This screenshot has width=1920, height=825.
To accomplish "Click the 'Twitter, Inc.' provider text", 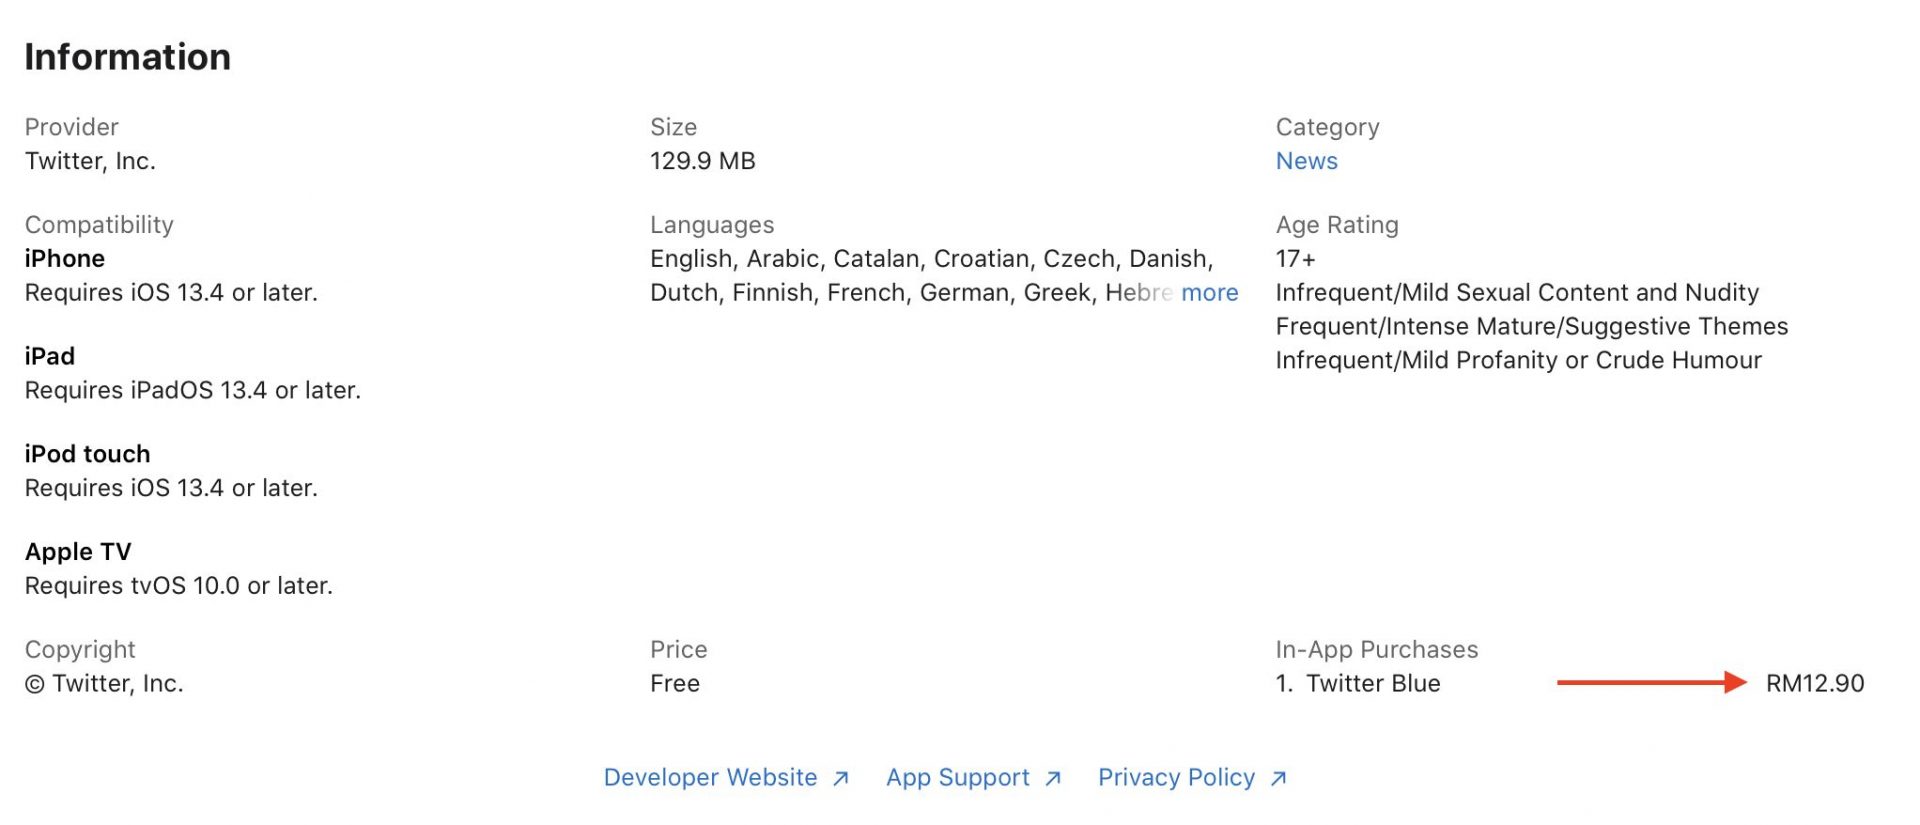I will pyautogui.click(x=90, y=161).
